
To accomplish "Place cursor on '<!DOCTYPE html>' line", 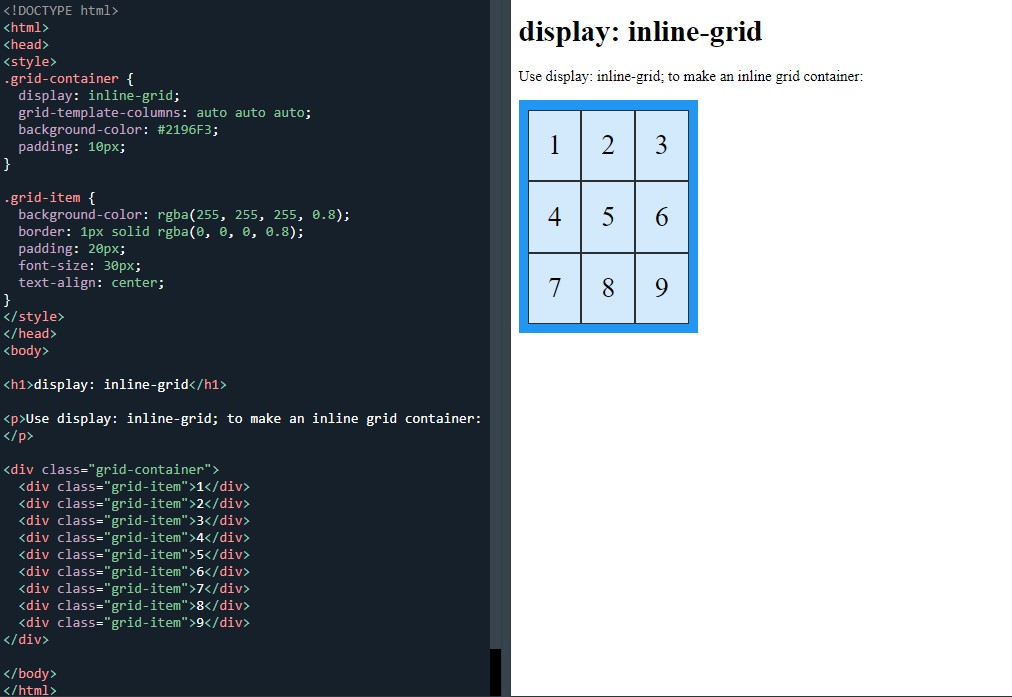I will click(61, 10).
